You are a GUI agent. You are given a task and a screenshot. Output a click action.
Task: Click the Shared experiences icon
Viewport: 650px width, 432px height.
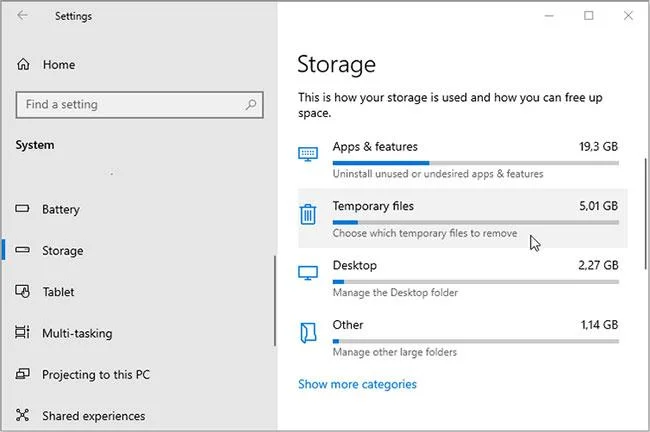coord(22,415)
